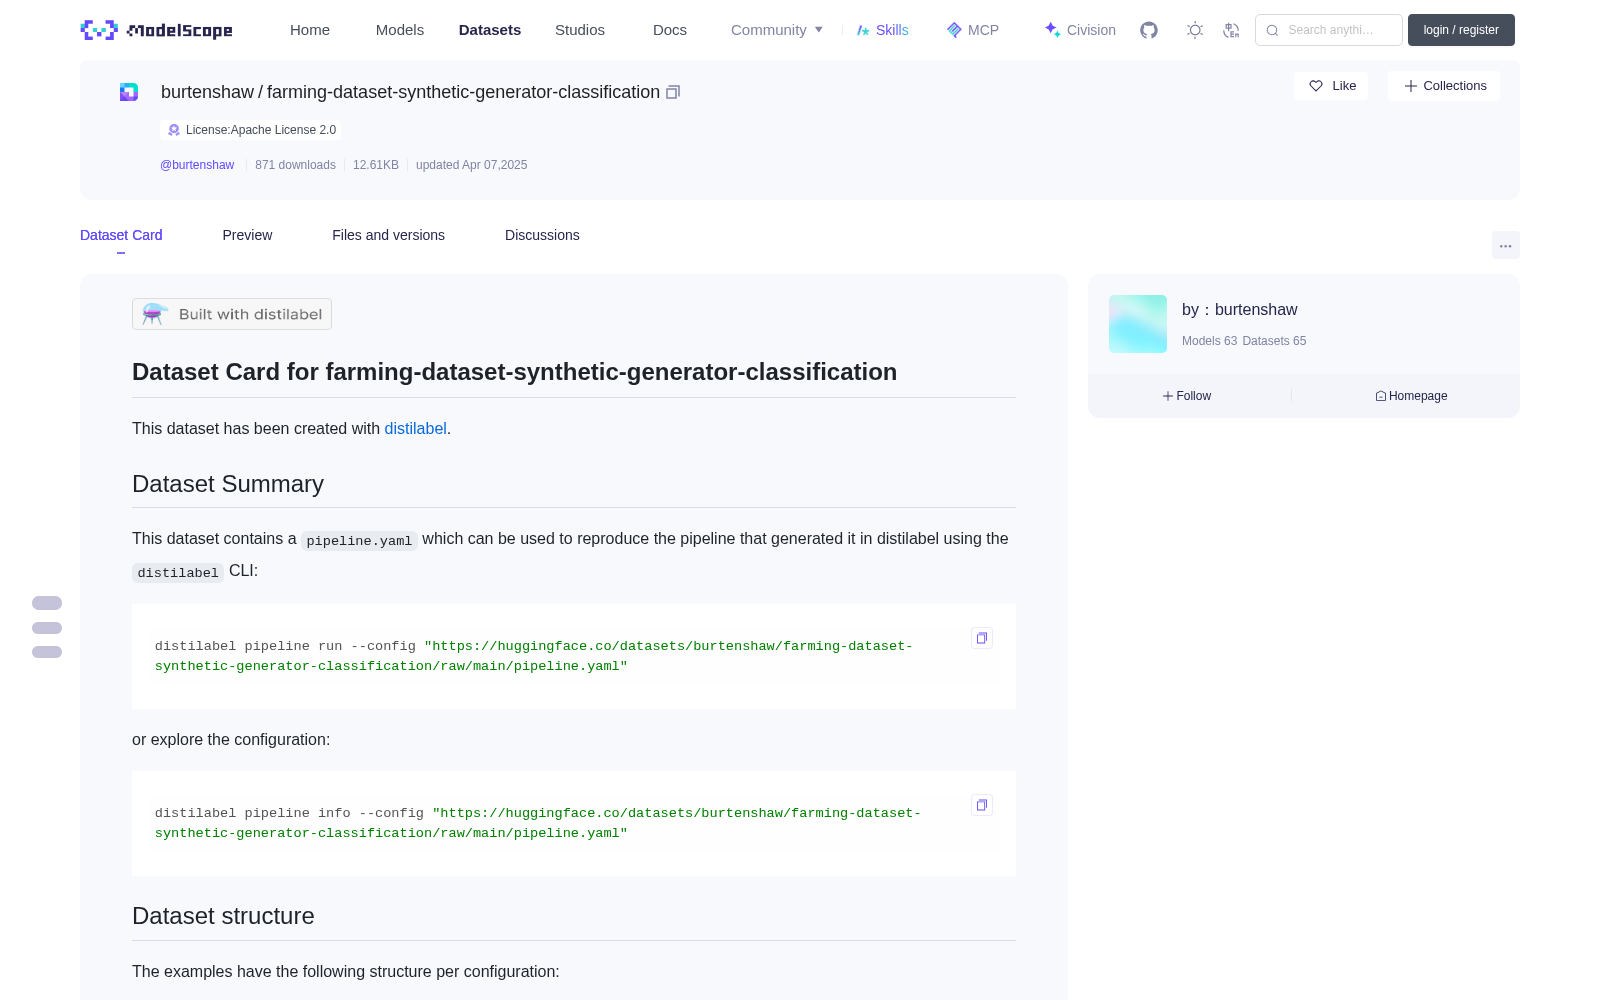
Task: Toggle the light/dark theme sun icon
Action: 1195,30
